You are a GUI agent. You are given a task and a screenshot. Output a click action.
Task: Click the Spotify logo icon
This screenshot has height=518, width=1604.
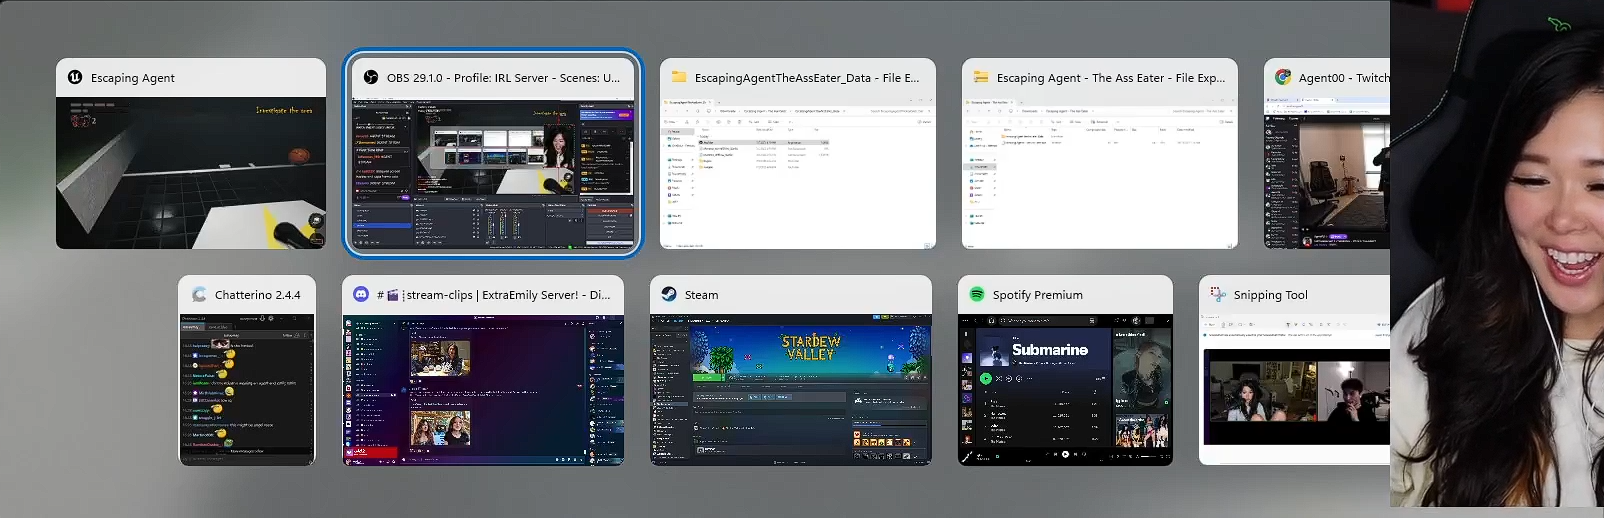(977, 294)
